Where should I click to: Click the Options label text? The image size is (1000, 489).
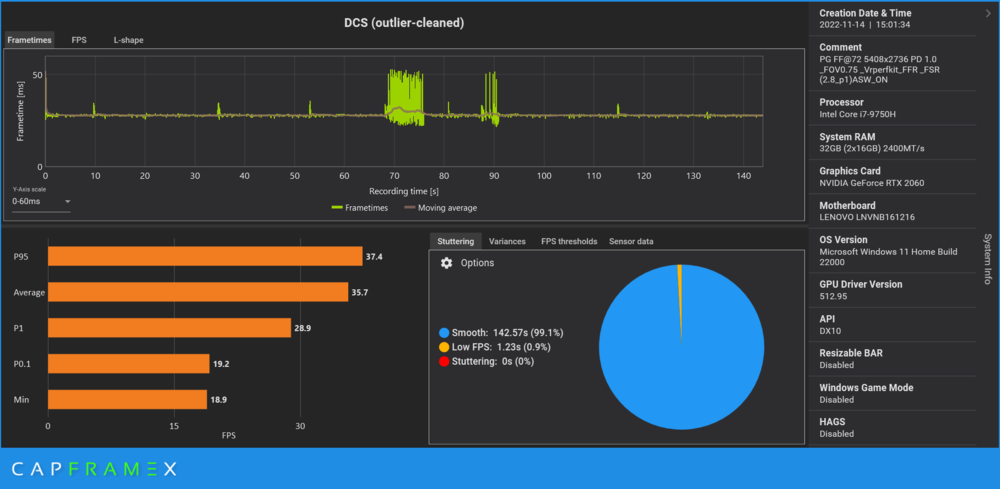(x=477, y=263)
